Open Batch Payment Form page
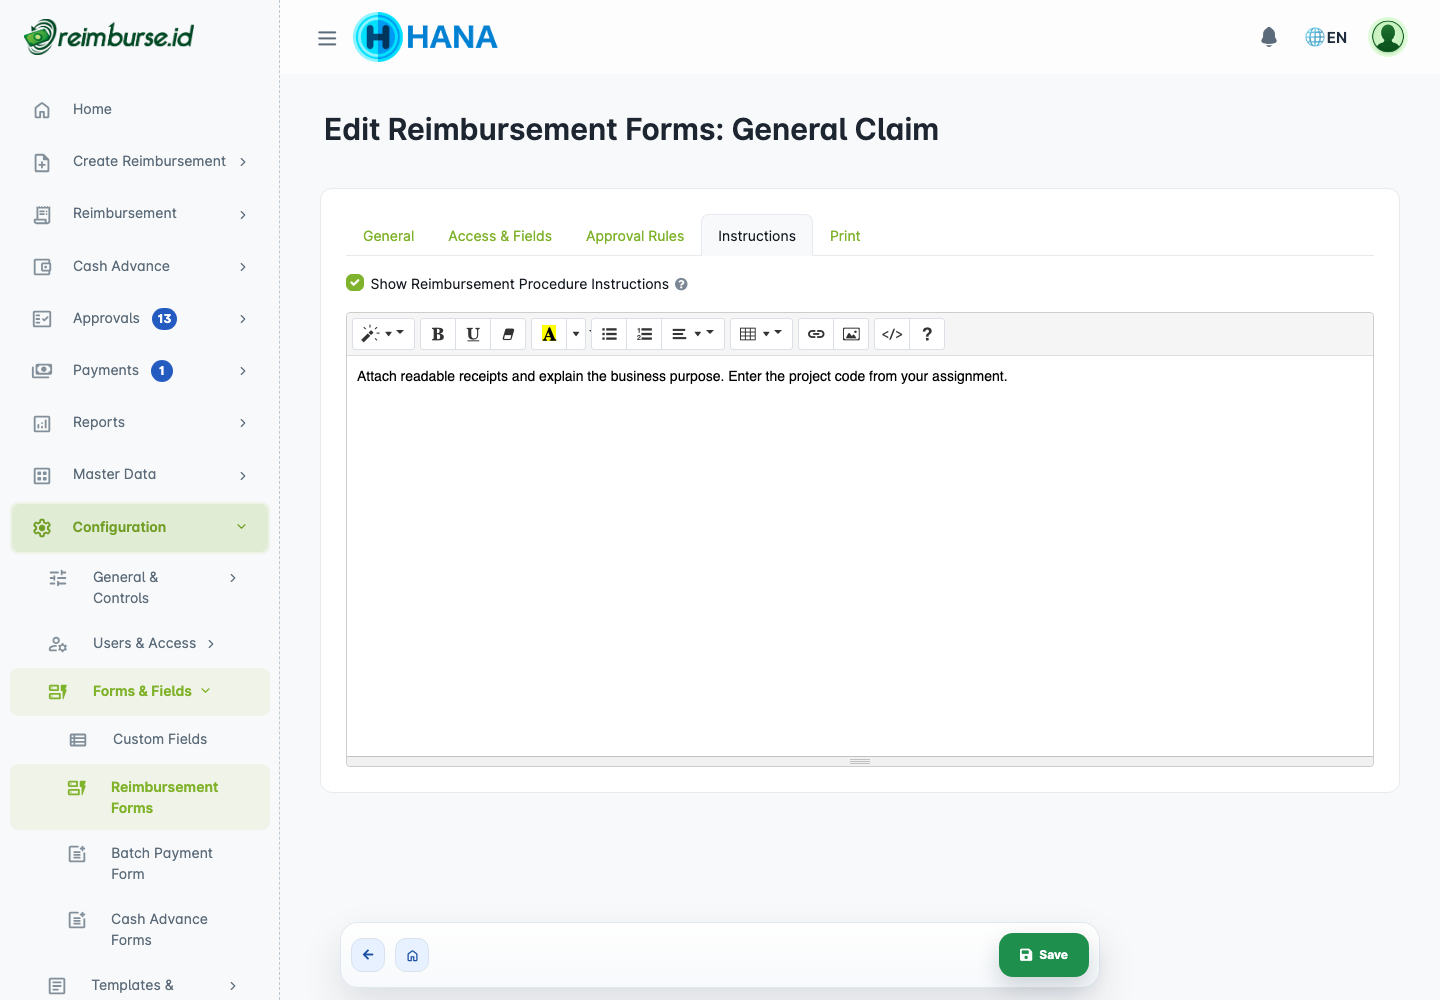1440x1000 pixels. 140,863
